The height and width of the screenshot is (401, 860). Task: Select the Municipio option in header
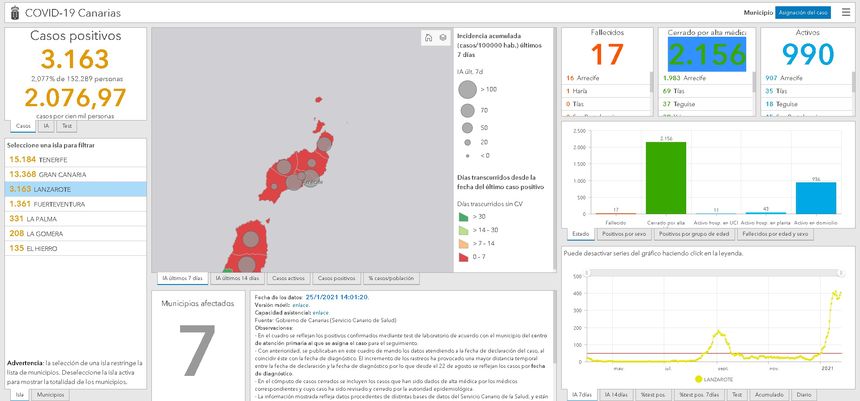click(x=758, y=12)
